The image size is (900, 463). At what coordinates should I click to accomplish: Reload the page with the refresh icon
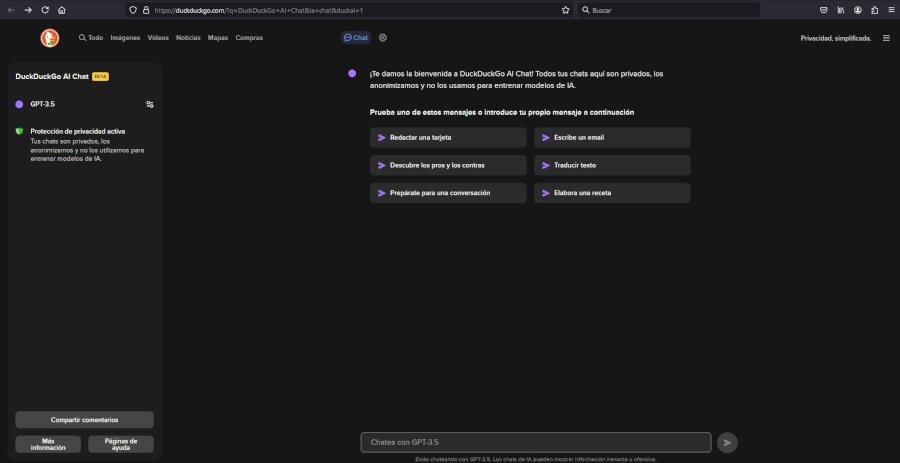(45, 10)
